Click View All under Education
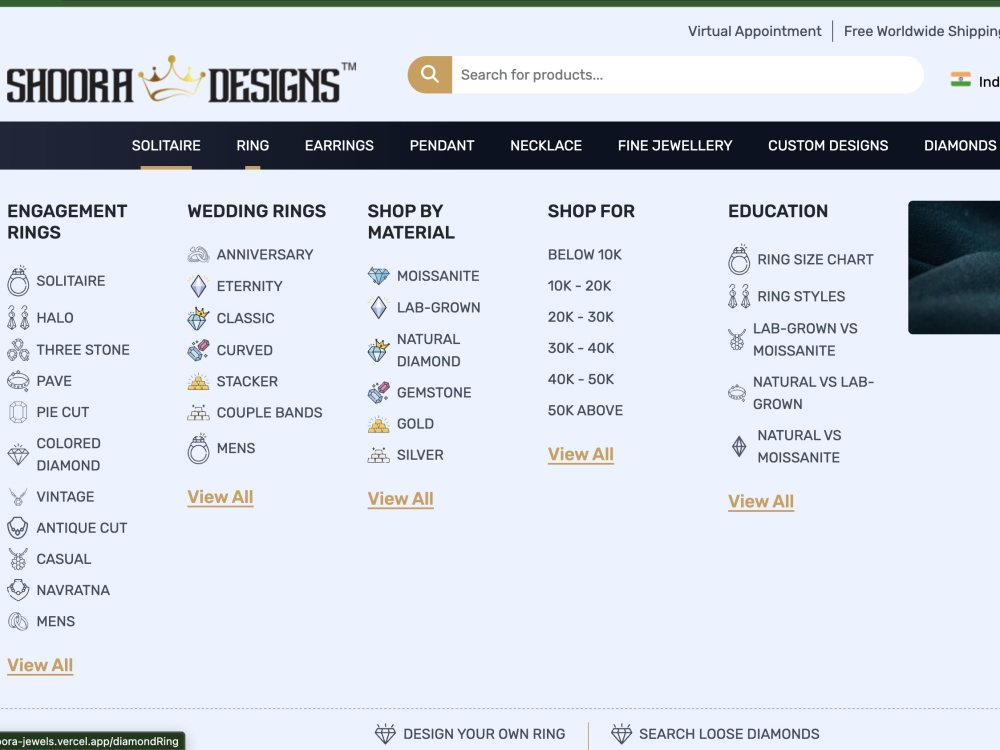The height and width of the screenshot is (750, 1000). click(761, 501)
